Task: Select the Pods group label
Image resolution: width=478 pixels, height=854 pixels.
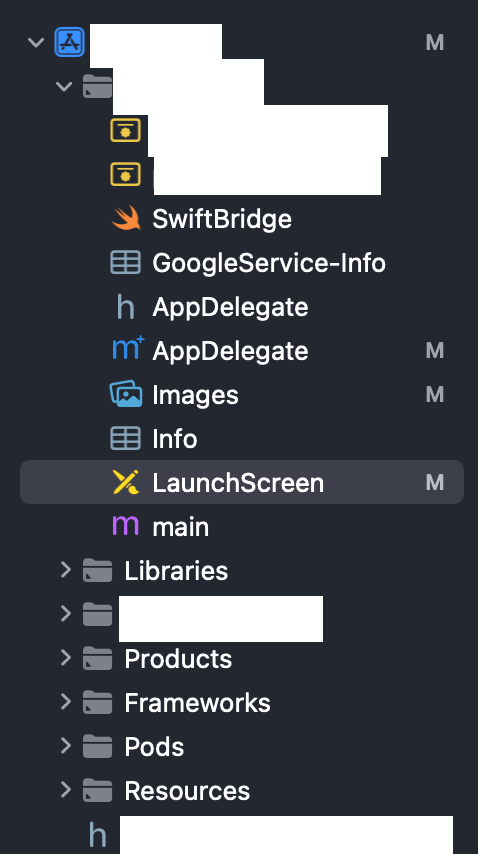Action: click(x=154, y=747)
